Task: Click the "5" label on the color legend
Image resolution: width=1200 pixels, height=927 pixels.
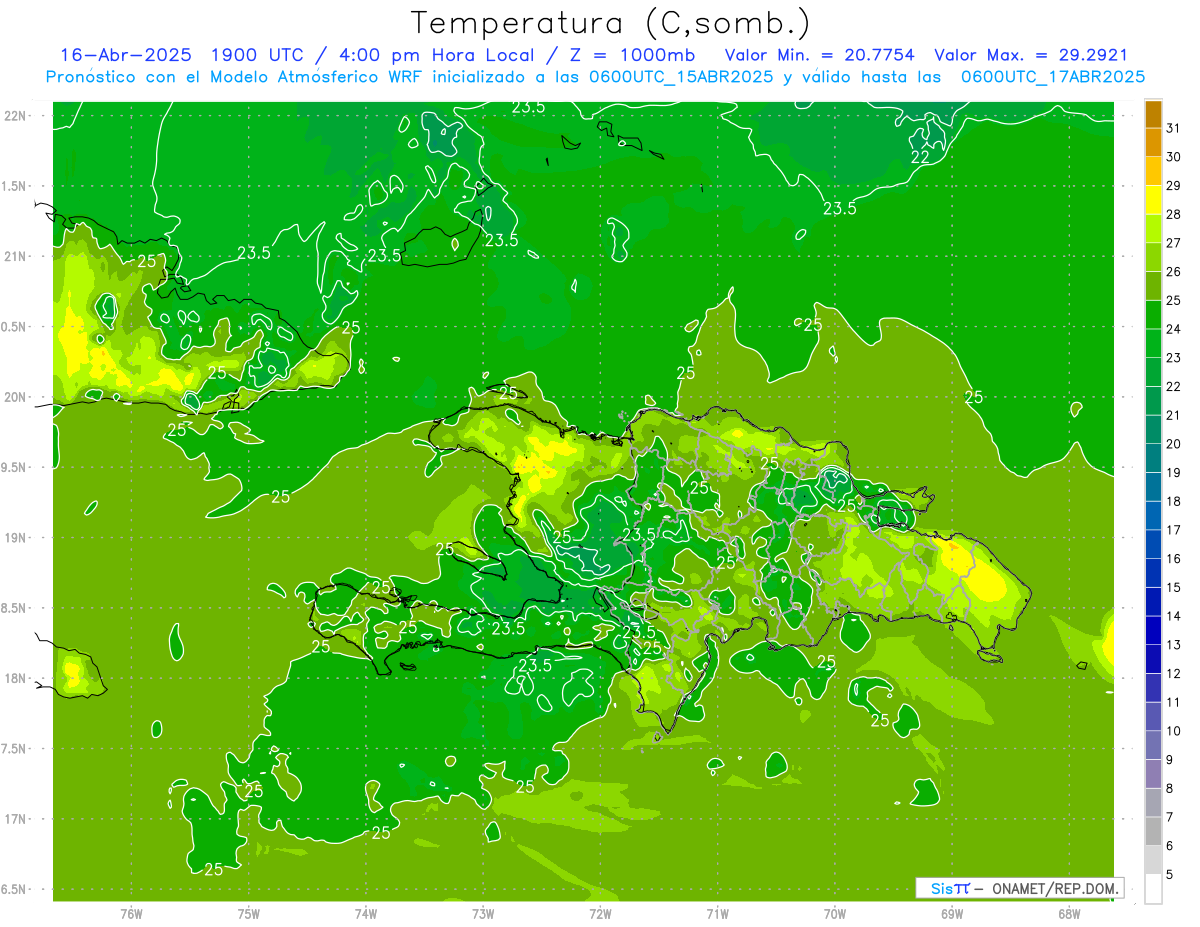Action: (x=1170, y=875)
